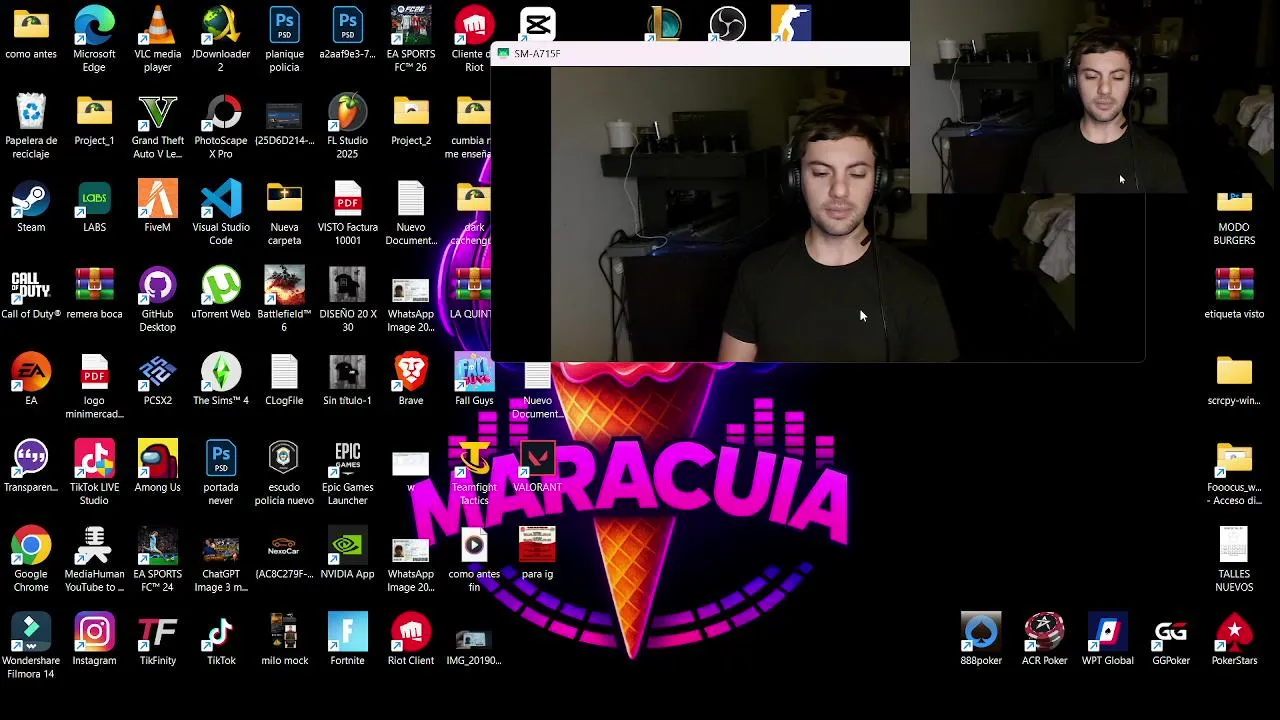The height and width of the screenshot is (720, 1280).
Task: Open the CapCut icon at top
Action: click(538, 24)
